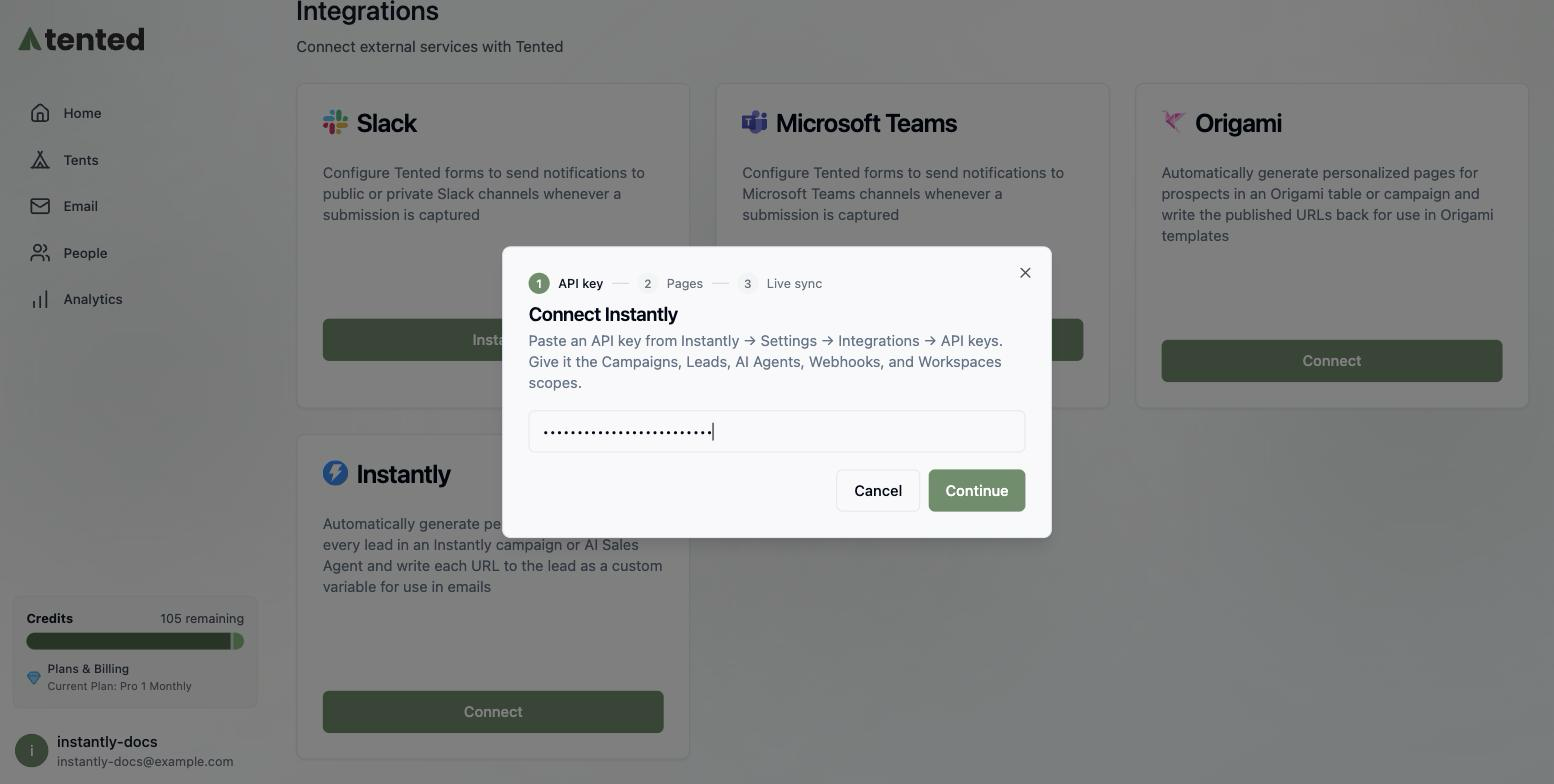Click the Slack Install button
1554x784 pixels.
pos(413,340)
